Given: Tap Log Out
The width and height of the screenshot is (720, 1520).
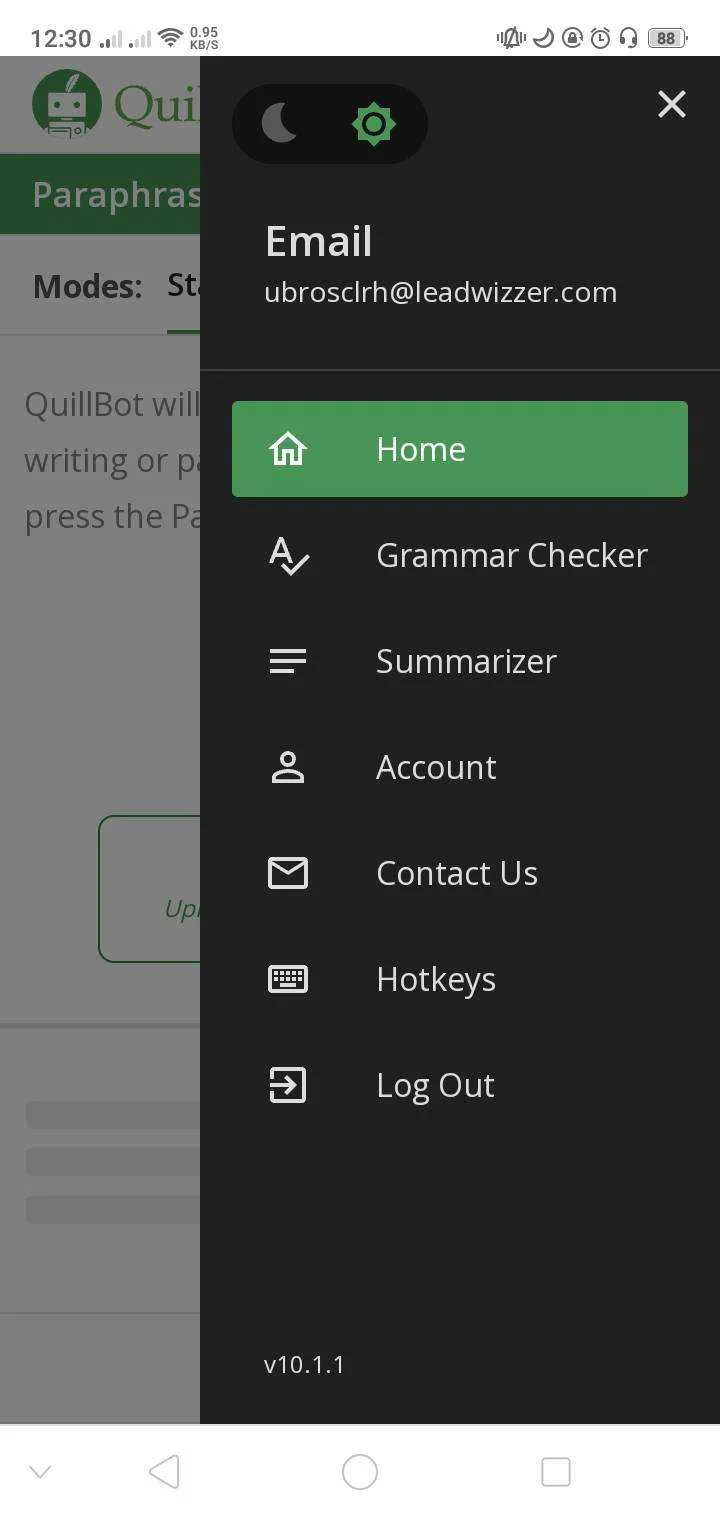Looking at the screenshot, I should pyautogui.click(x=460, y=1085).
